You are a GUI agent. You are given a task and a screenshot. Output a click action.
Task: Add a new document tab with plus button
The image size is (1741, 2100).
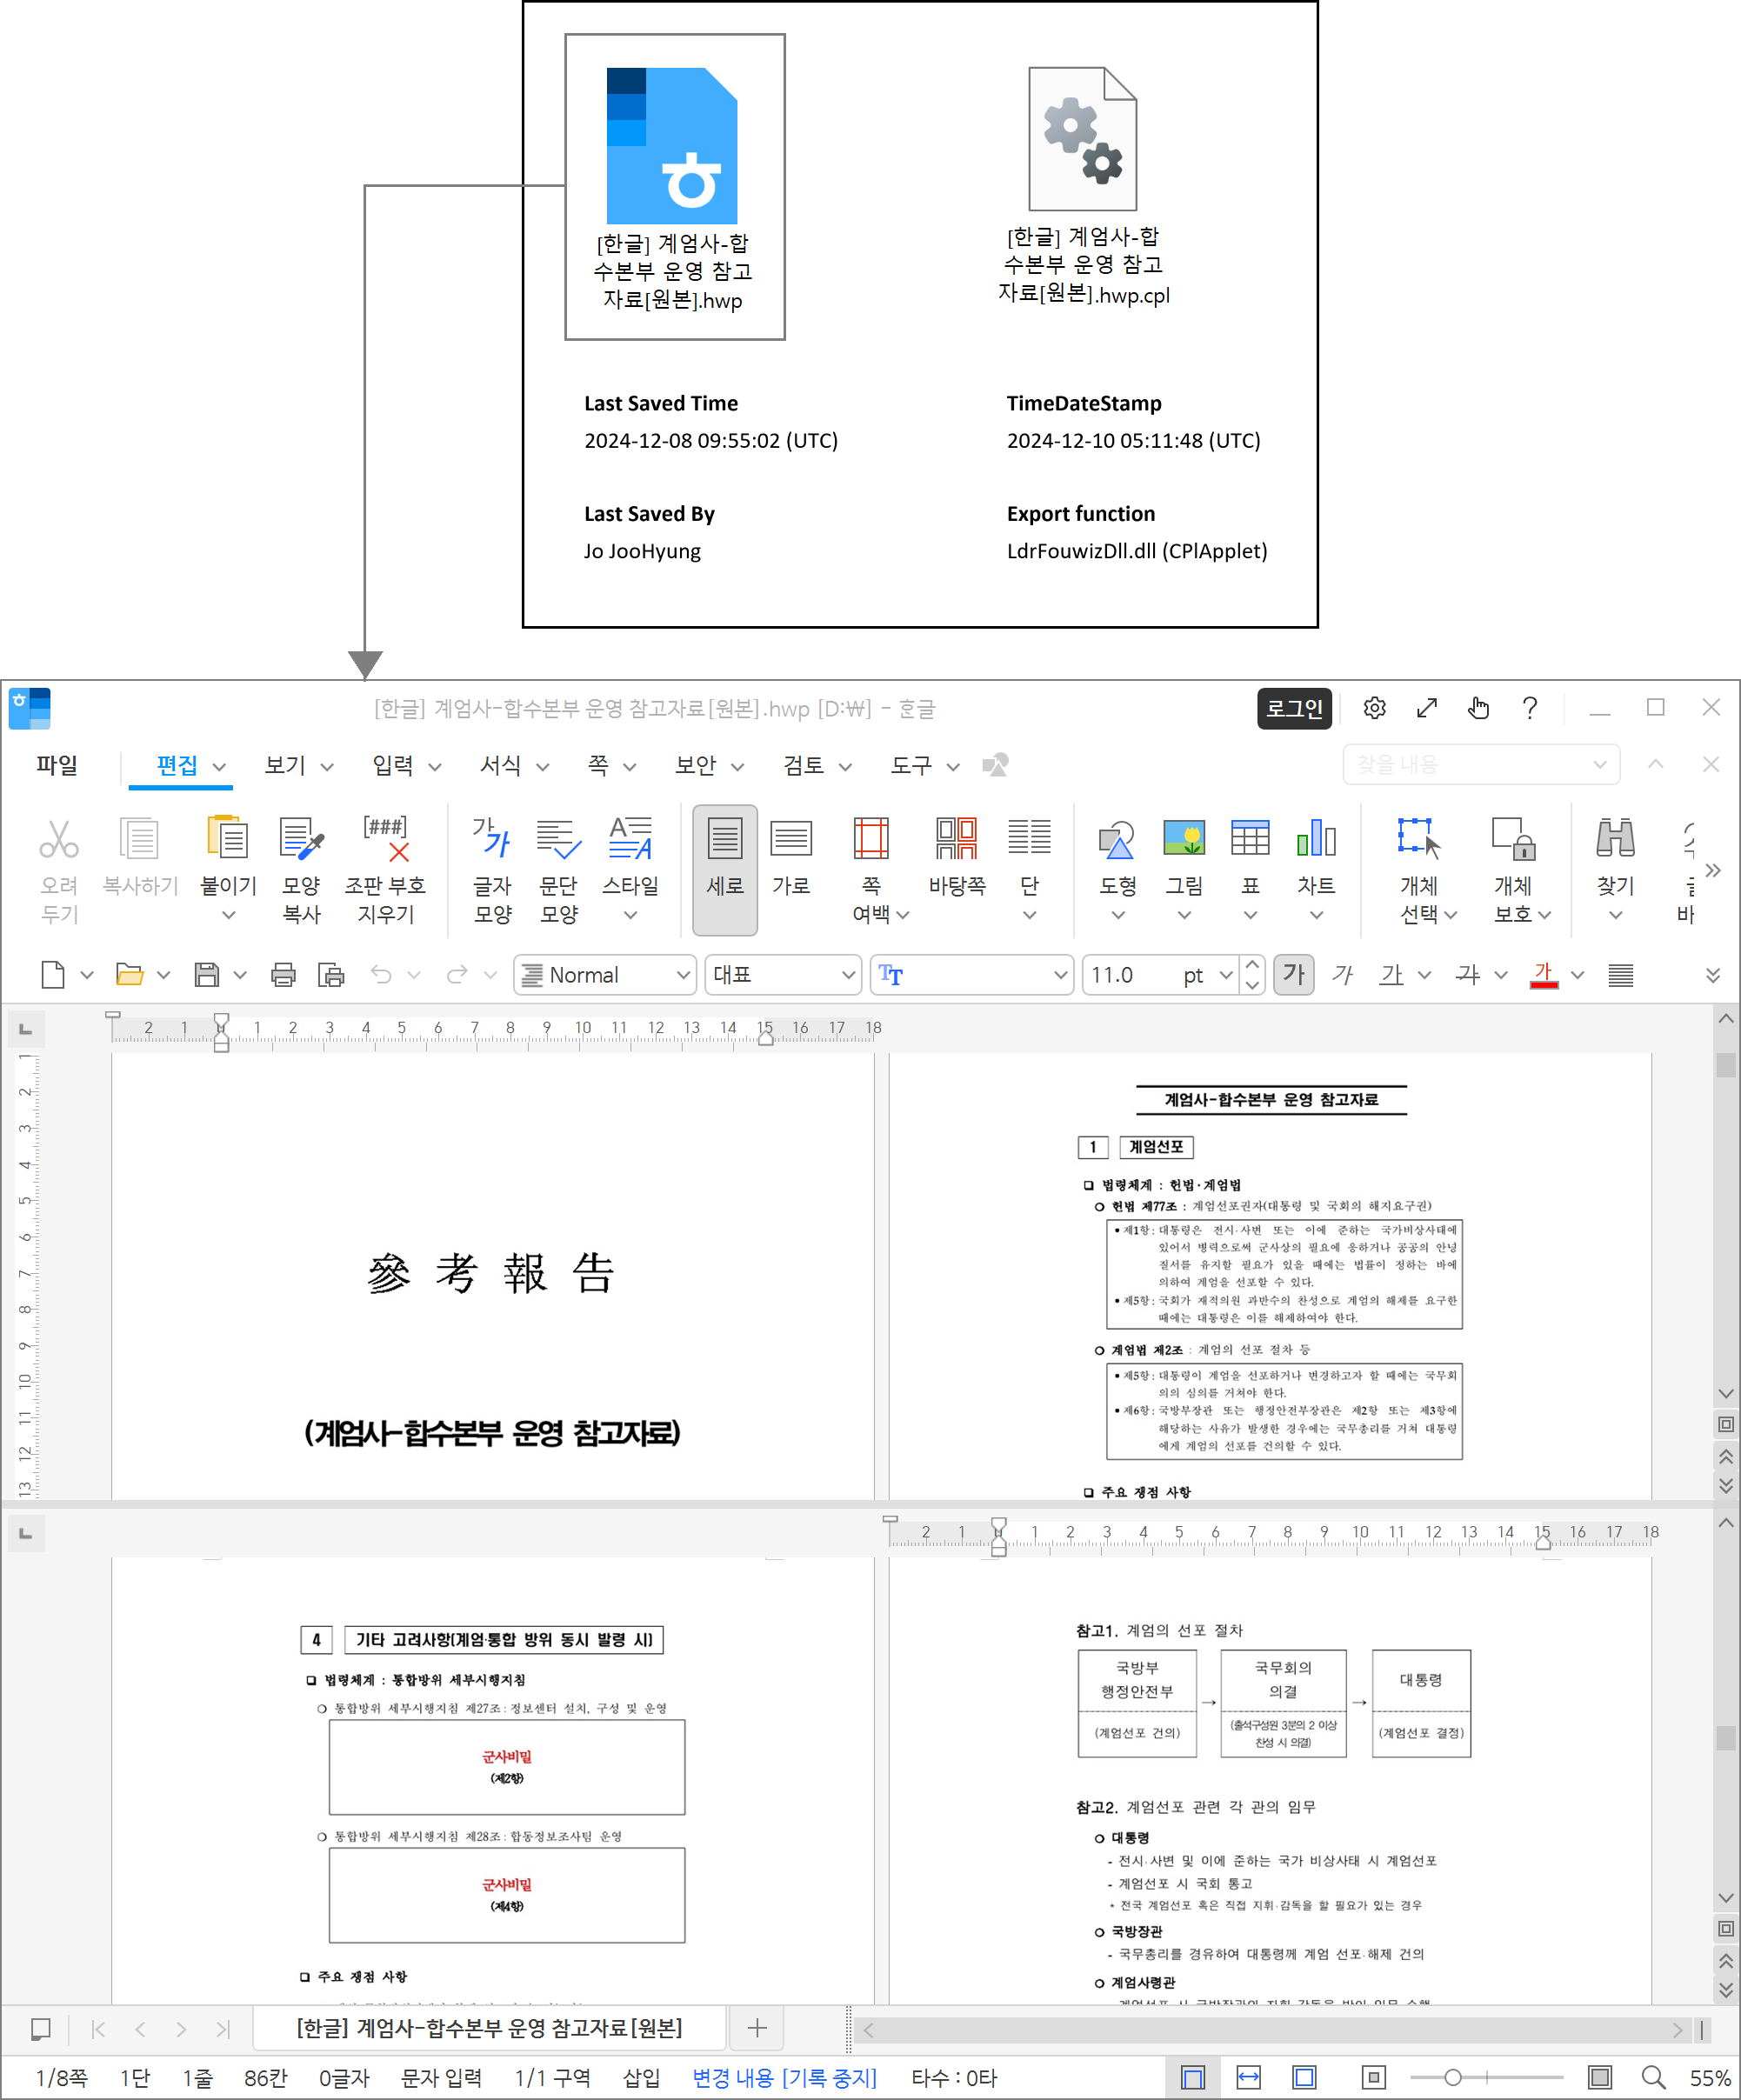click(x=757, y=2028)
